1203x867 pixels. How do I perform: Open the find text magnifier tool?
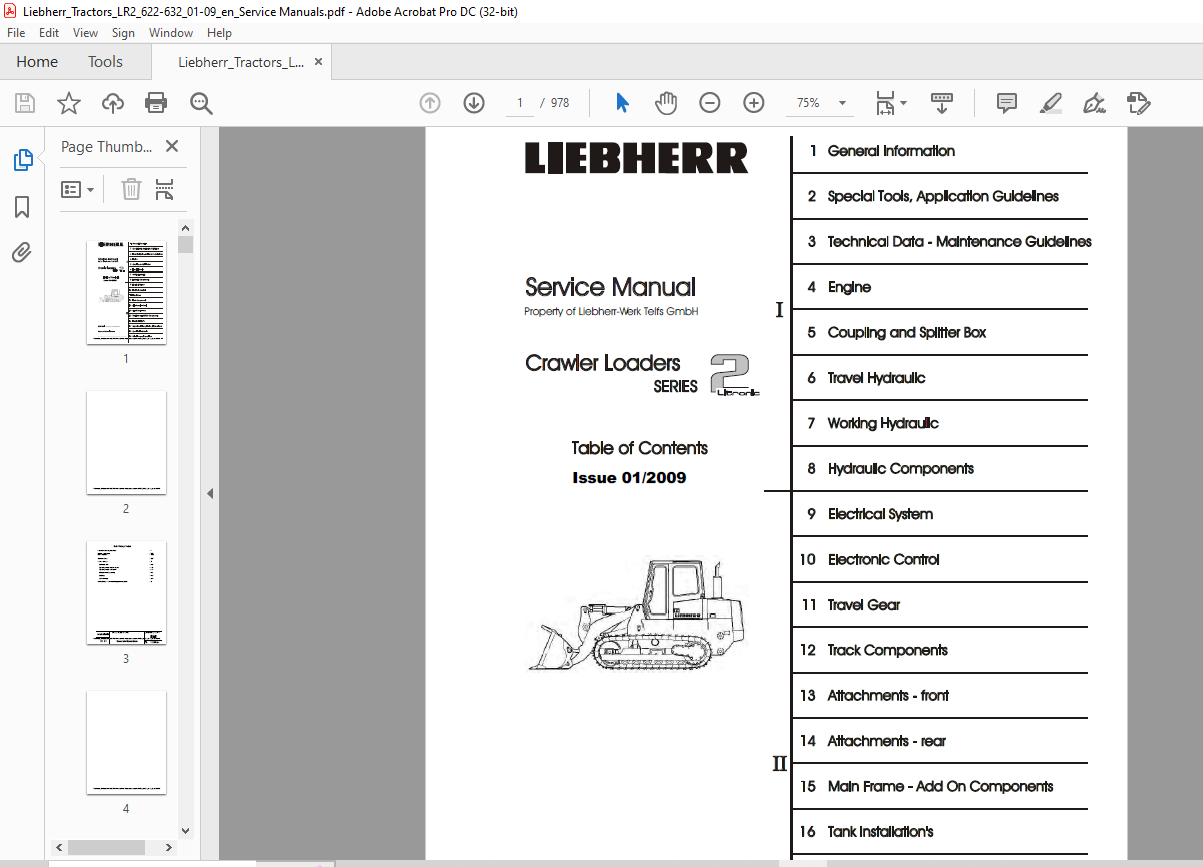[x=201, y=103]
